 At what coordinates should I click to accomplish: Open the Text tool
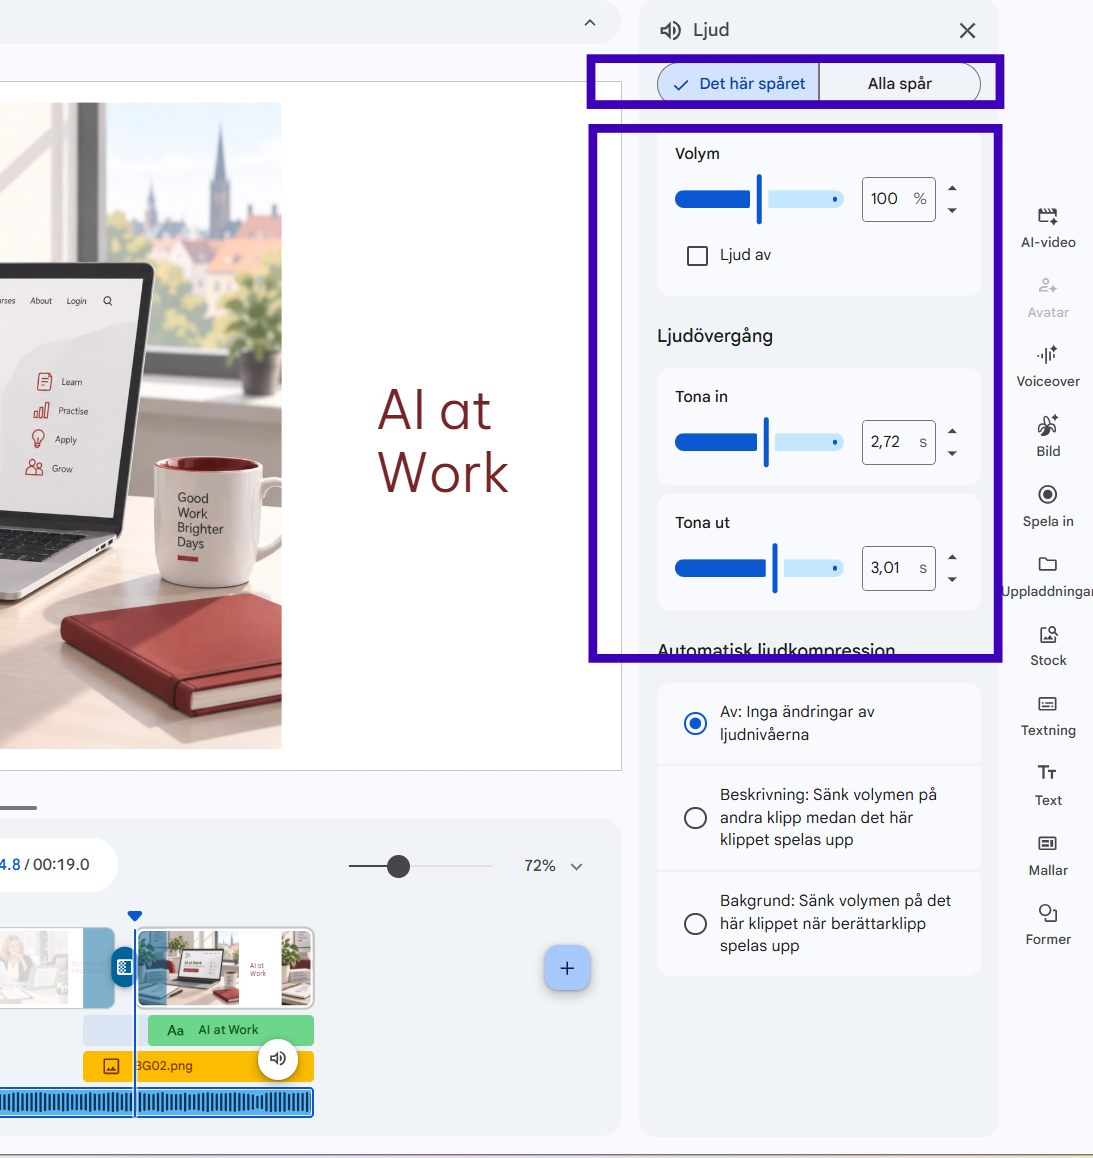(x=1047, y=786)
